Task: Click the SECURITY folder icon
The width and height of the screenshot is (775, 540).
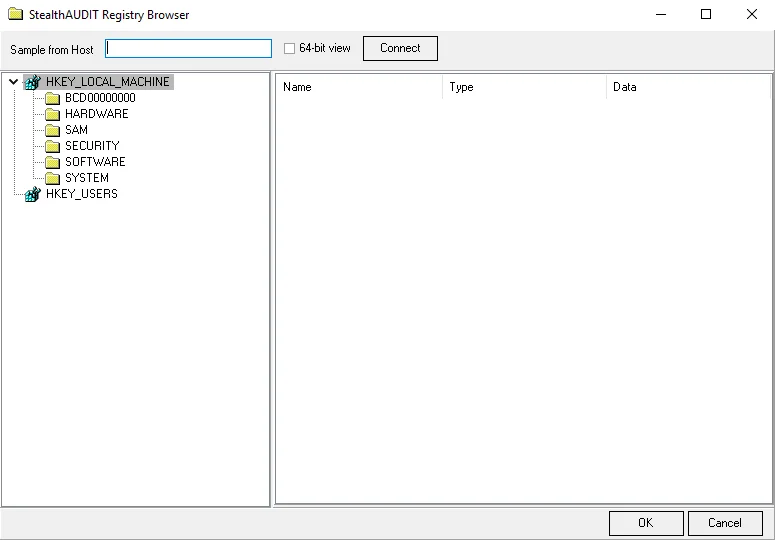Action: tap(52, 146)
